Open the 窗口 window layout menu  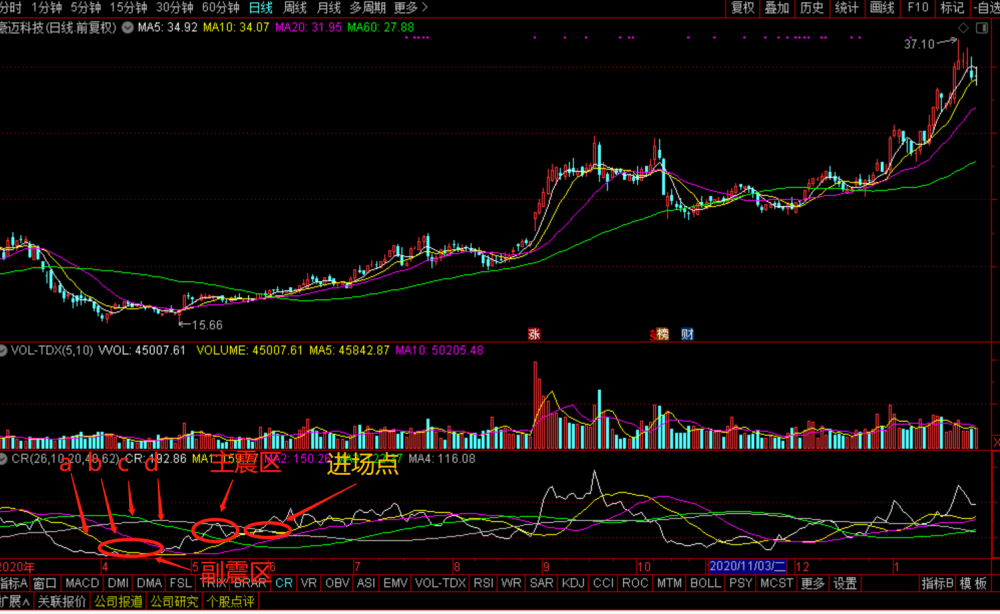[x=45, y=583]
